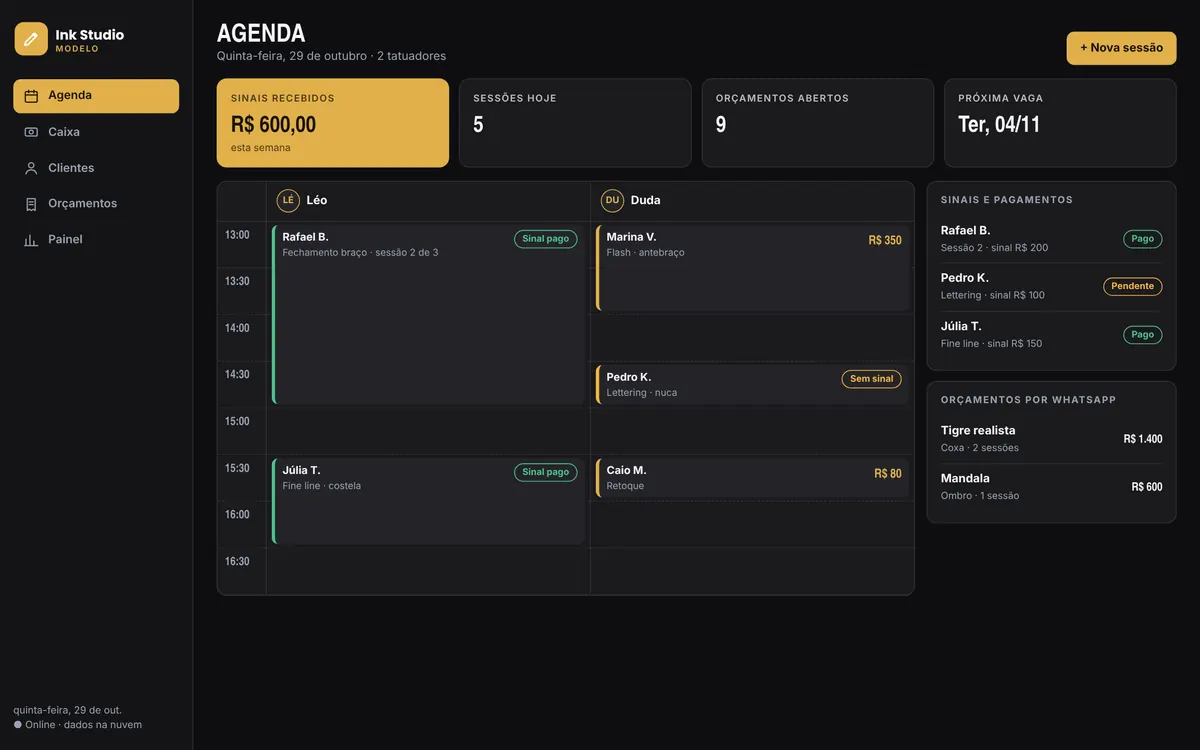Open Júlia T. Fine line costela session
The image size is (1200, 750).
point(428,501)
